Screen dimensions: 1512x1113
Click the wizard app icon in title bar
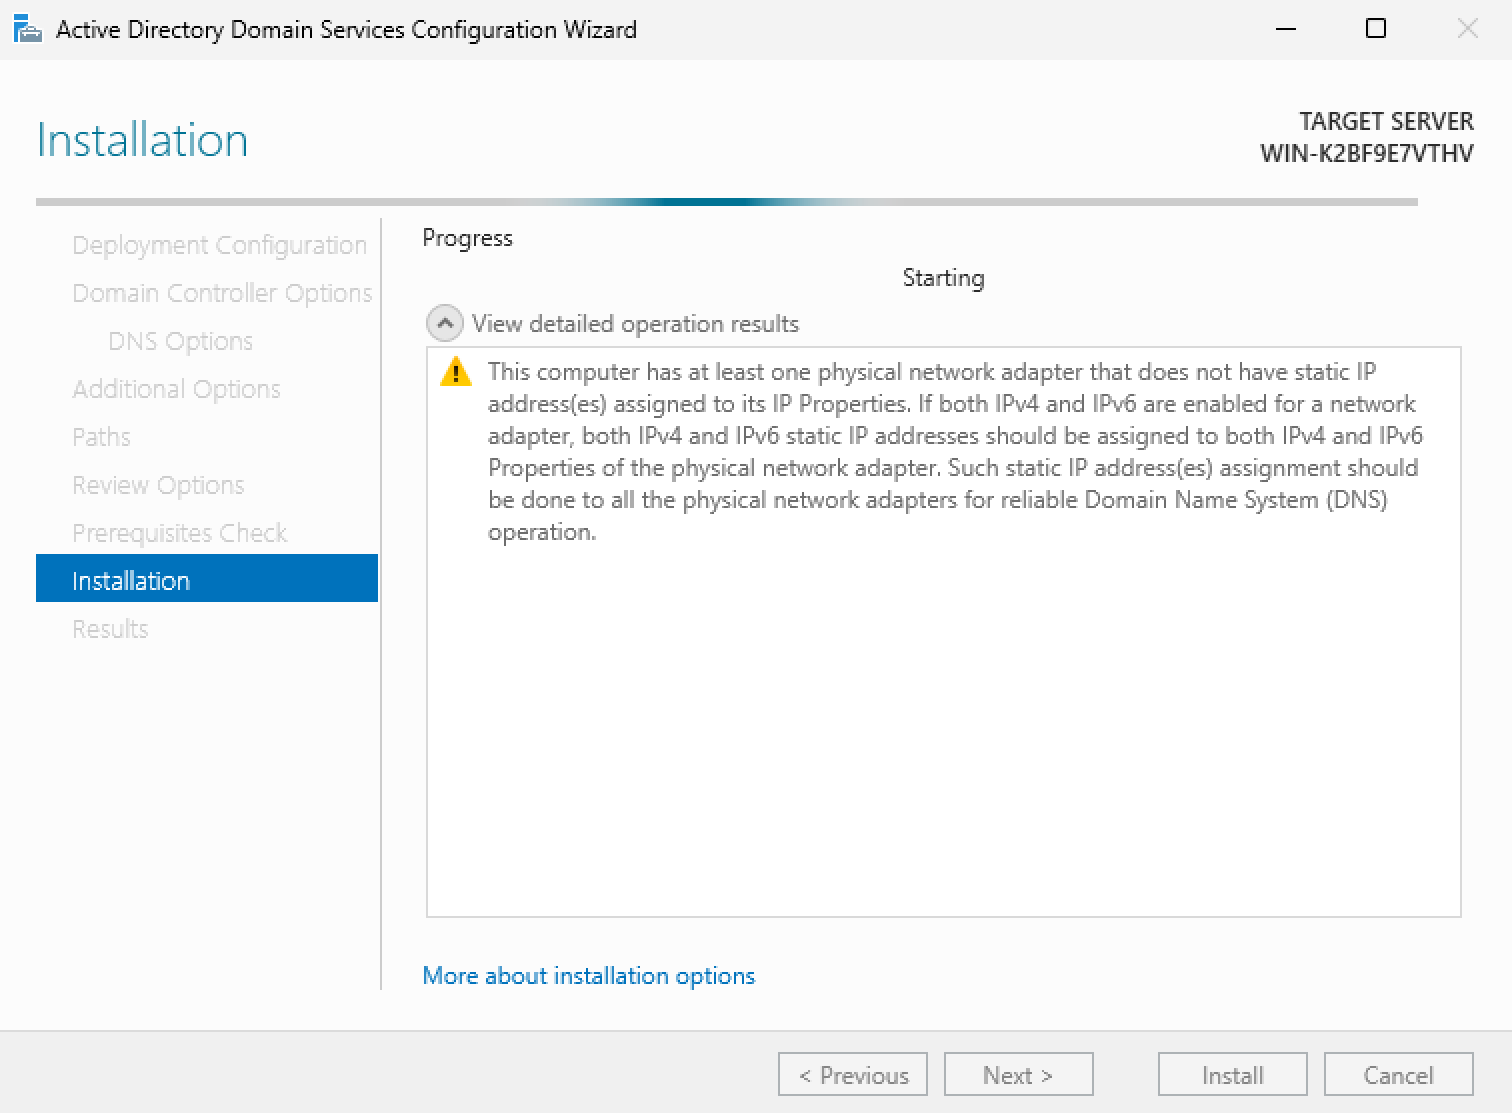point(27,29)
